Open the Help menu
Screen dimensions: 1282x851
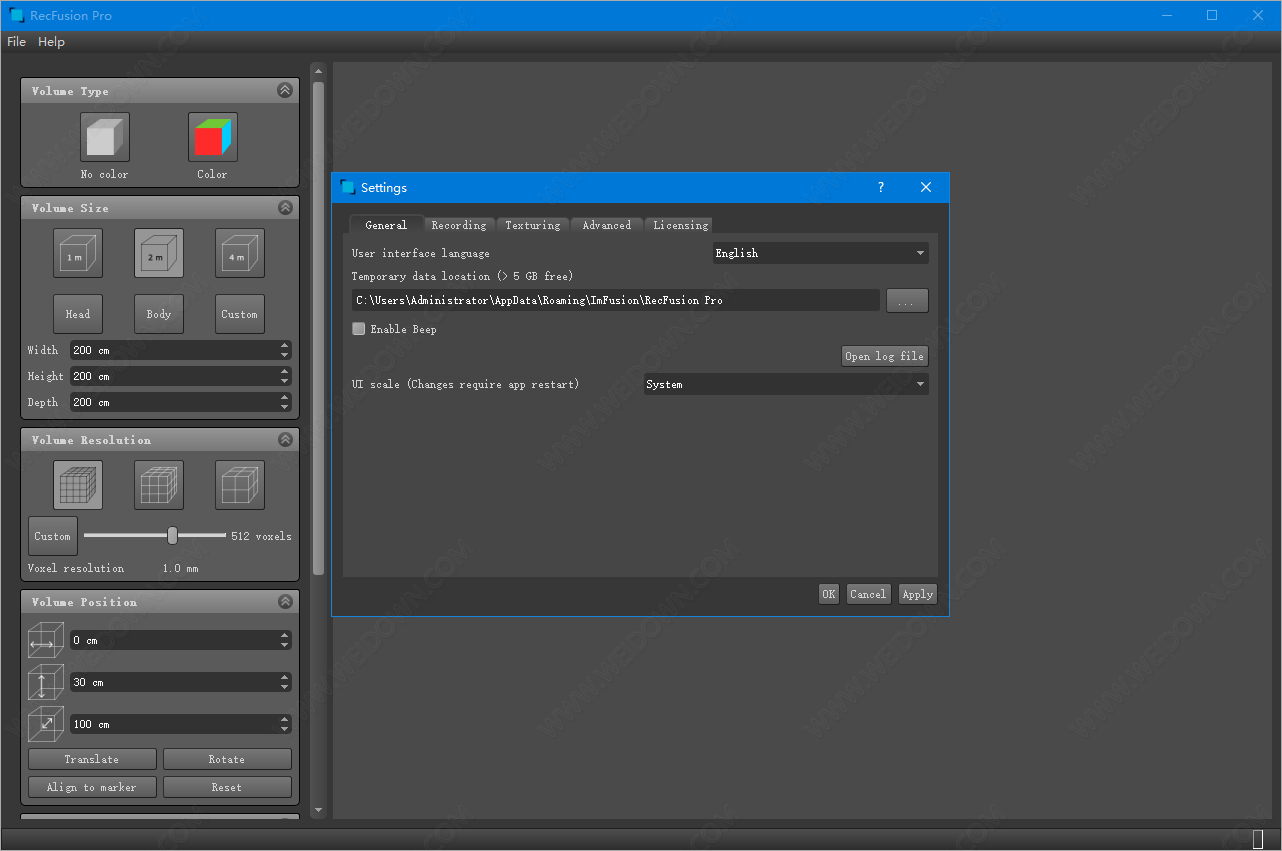click(51, 42)
